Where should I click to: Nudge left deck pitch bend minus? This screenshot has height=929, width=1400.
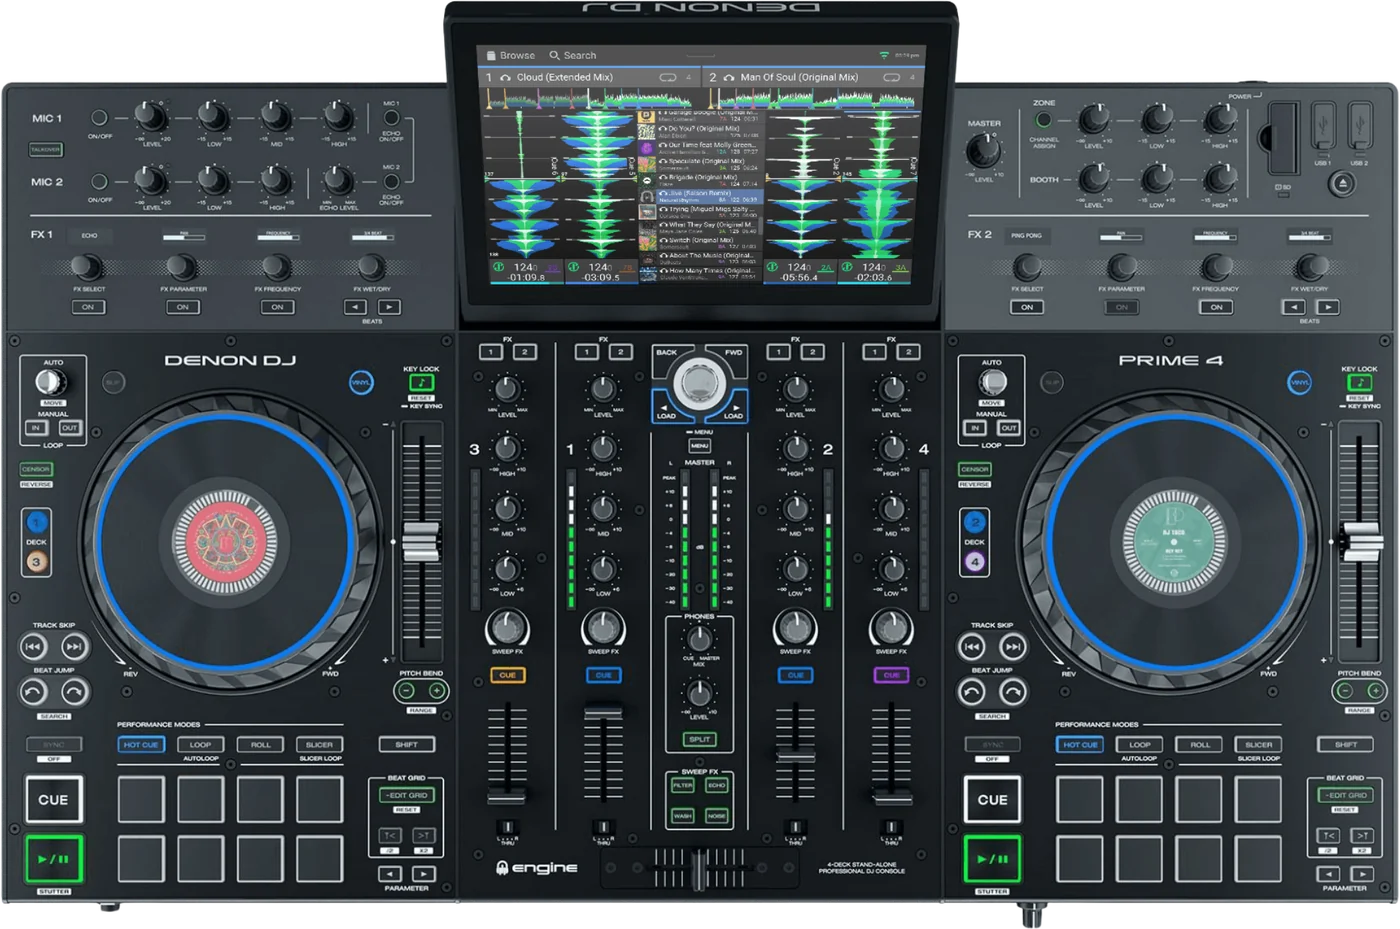(x=406, y=691)
